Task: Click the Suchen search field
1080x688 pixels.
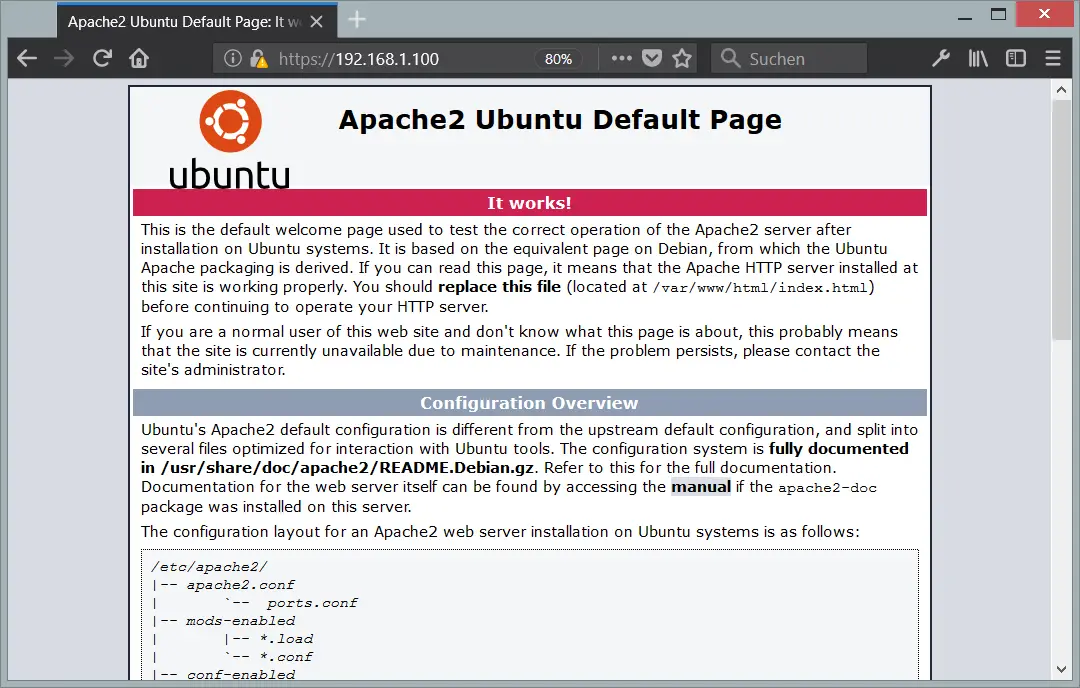Action: coord(789,59)
